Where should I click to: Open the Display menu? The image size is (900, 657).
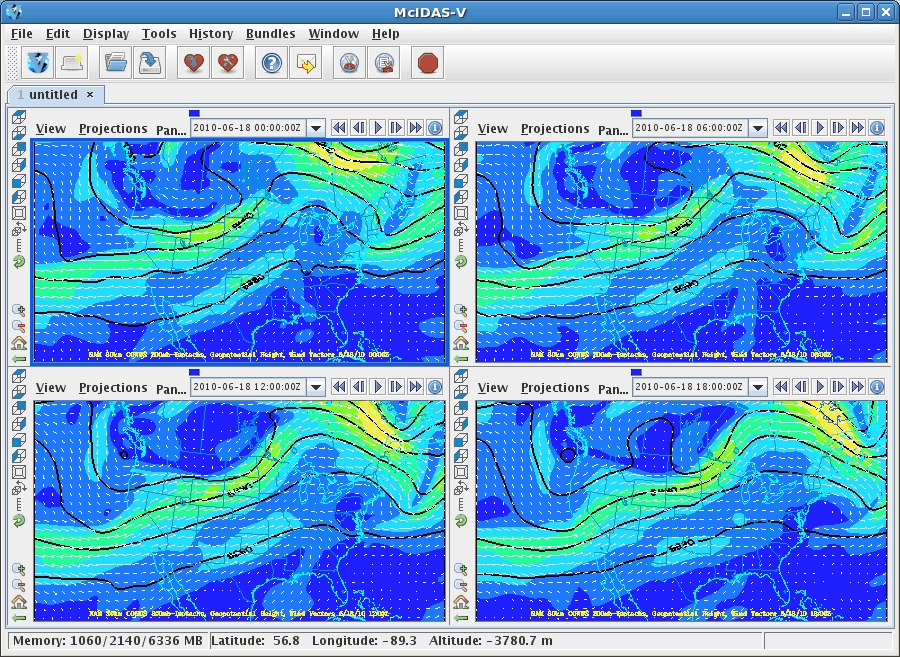coord(105,33)
